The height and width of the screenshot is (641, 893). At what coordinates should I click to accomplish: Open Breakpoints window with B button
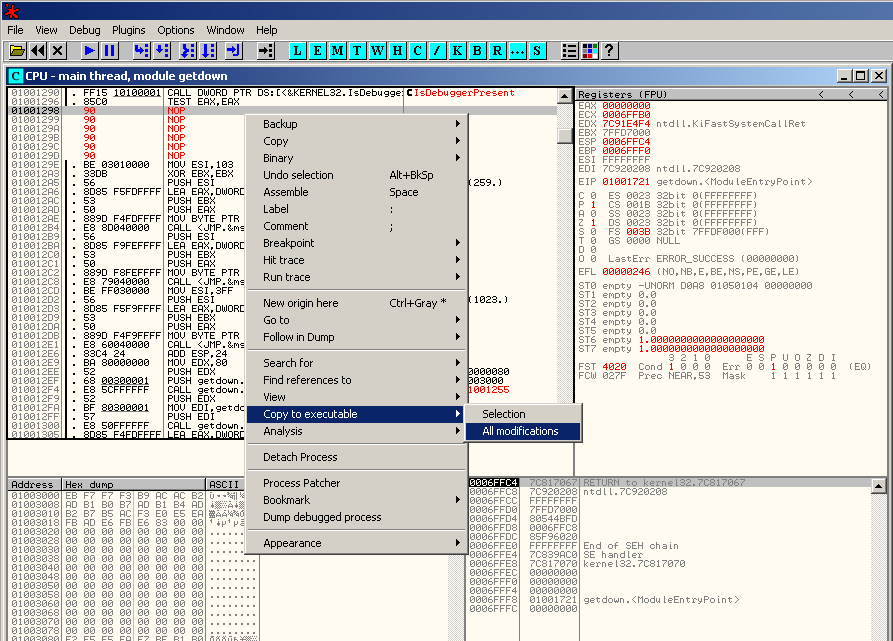477,50
